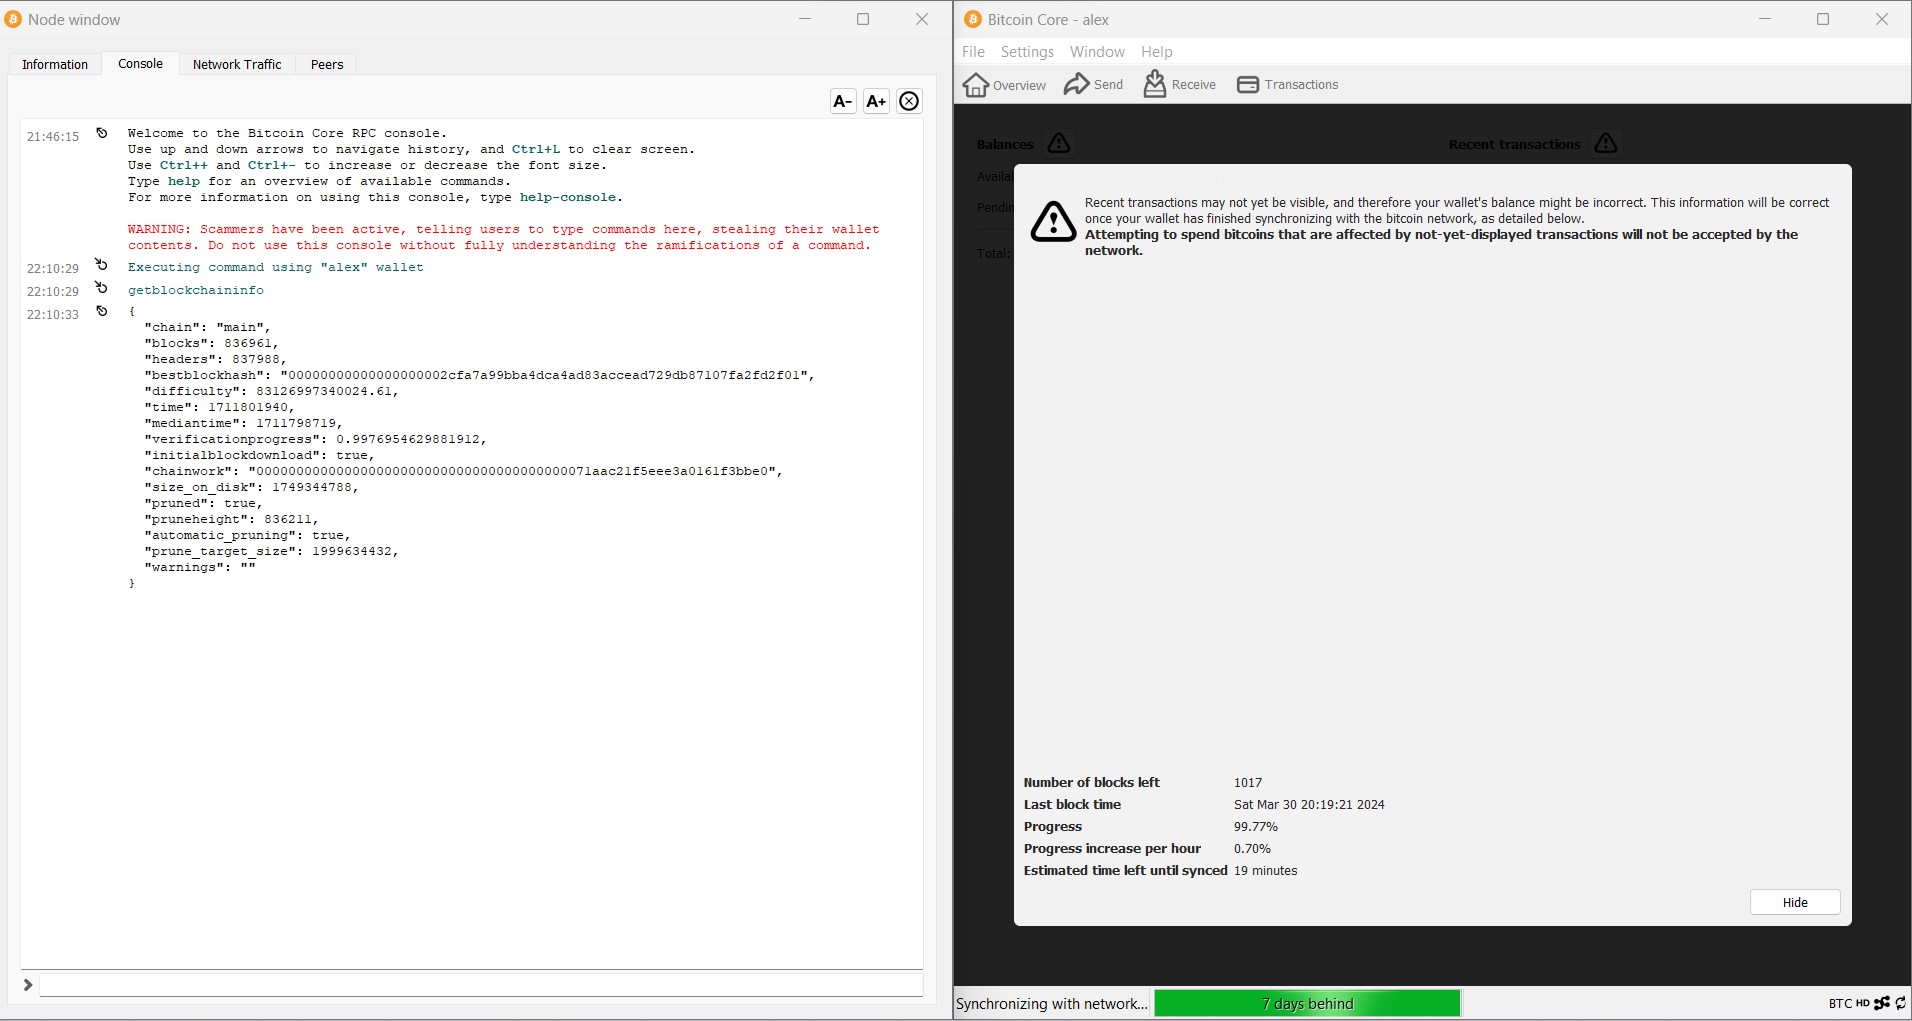Screen dimensions: 1912x1021
Task: Hide the synchronization overlay
Action: (1795, 902)
